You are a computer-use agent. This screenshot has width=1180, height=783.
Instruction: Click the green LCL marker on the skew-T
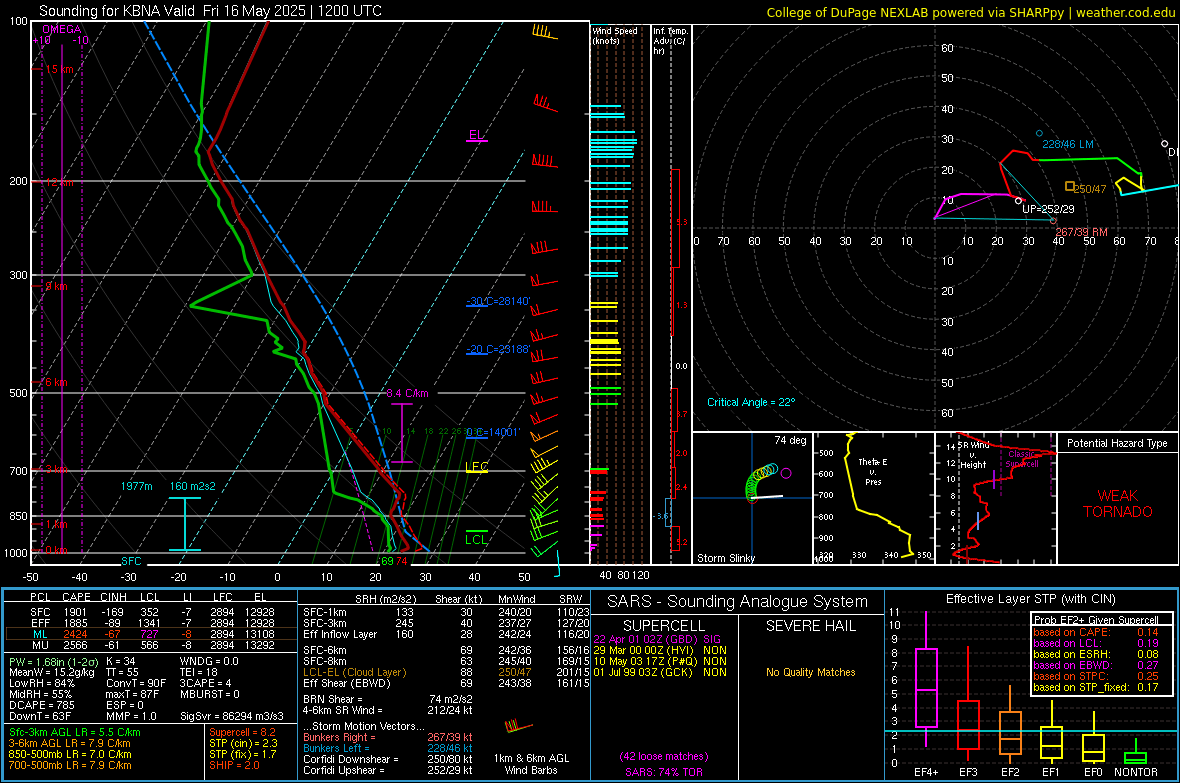(x=476, y=539)
